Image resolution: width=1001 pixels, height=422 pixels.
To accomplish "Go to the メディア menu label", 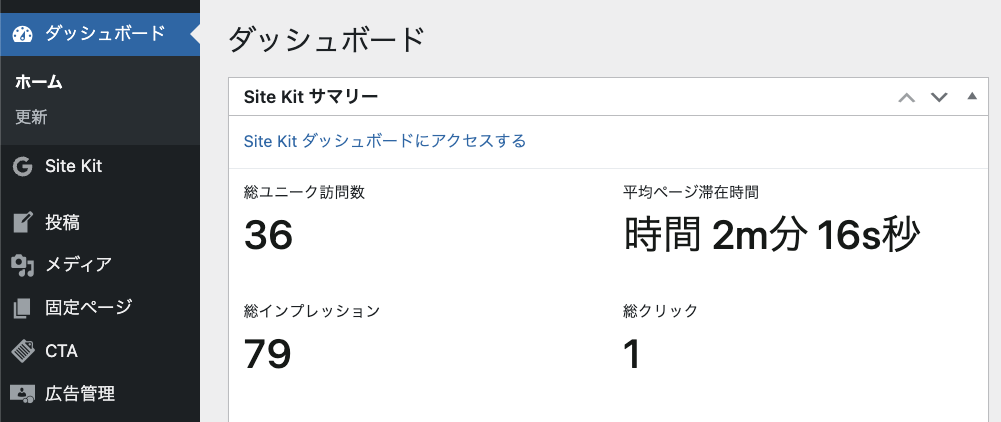I will tap(78, 265).
